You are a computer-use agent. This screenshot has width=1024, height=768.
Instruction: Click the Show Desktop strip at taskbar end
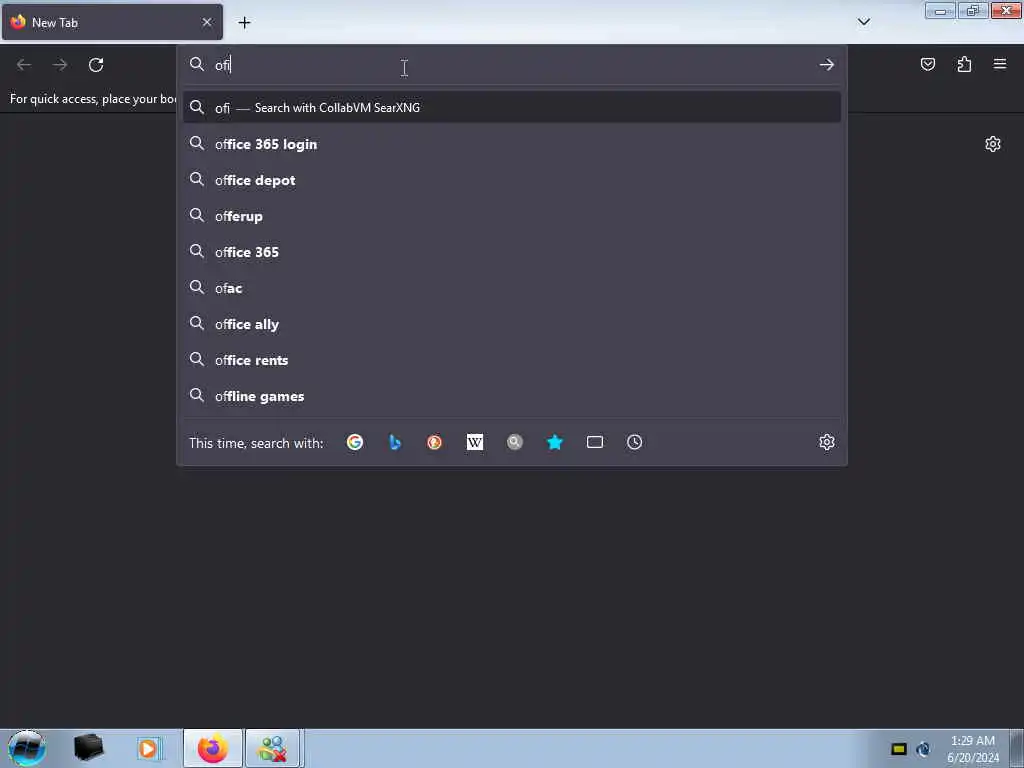coord(1017,748)
